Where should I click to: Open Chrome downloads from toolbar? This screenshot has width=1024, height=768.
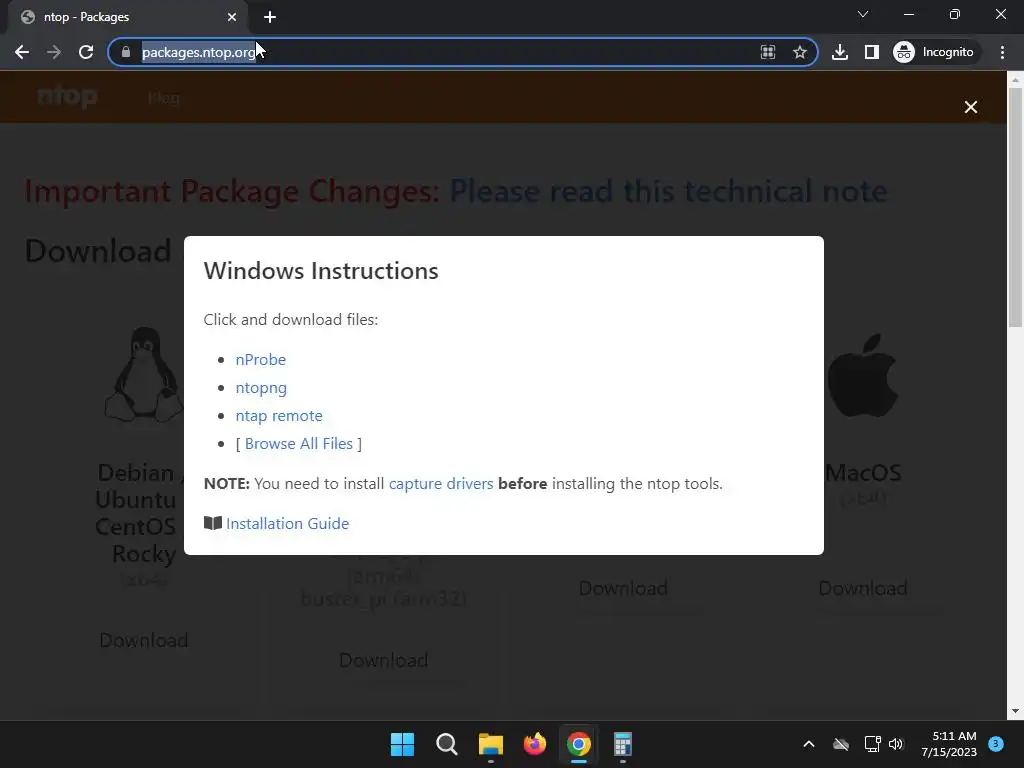(x=840, y=52)
